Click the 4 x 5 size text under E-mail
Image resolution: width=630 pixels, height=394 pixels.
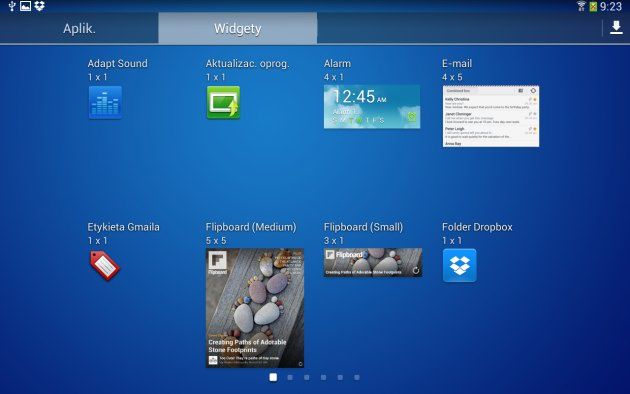point(452,77)
